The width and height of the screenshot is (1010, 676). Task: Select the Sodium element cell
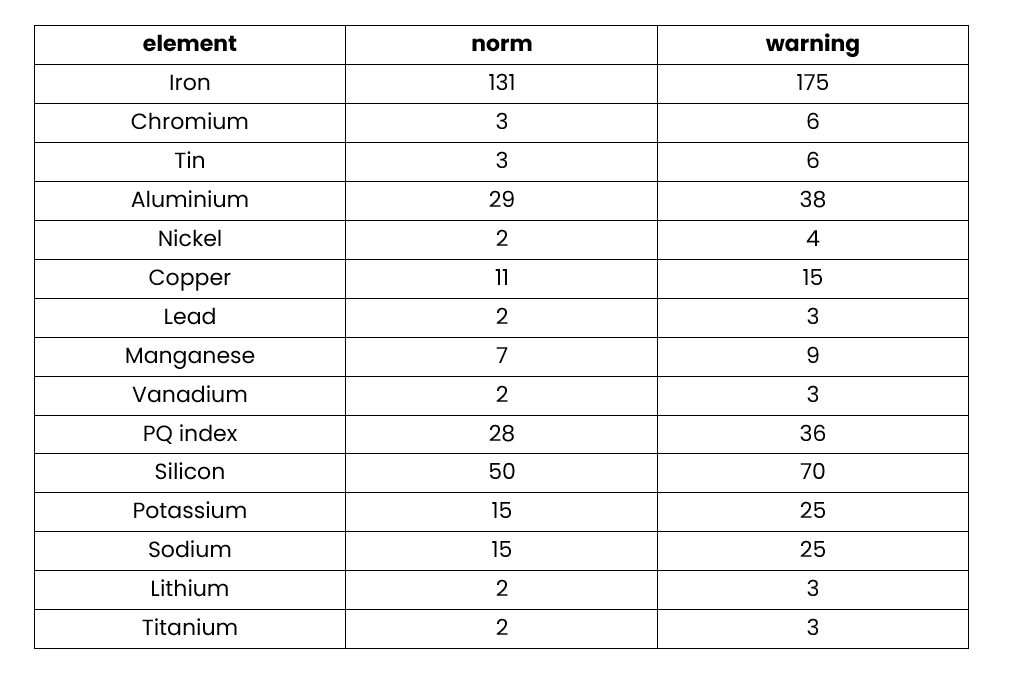tap(190, 550)
